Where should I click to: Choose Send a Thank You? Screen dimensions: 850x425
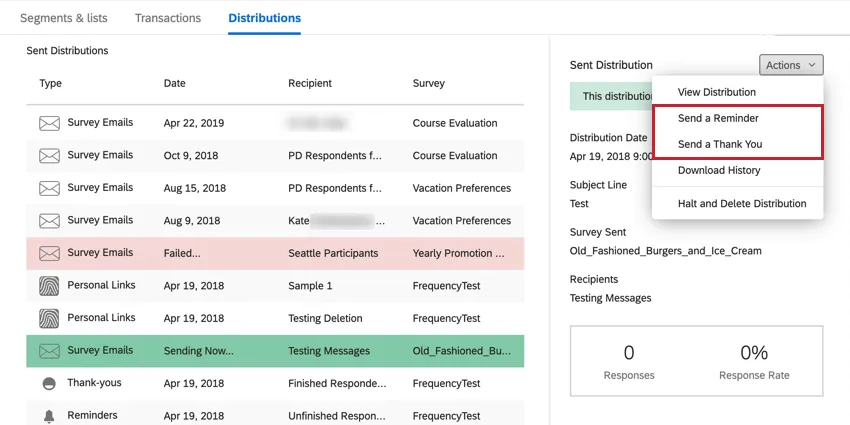point(720,144)
